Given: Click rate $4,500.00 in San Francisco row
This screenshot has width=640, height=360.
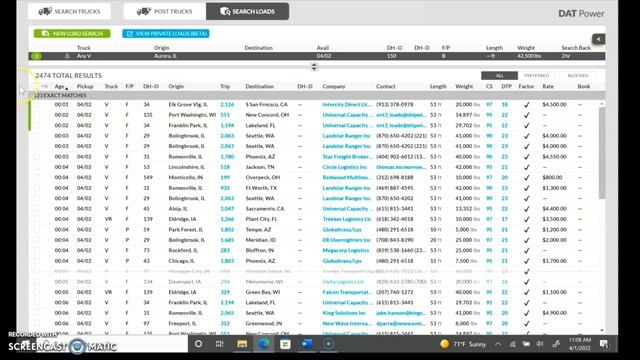Looking at the screenshot, I should coord(554,104).
